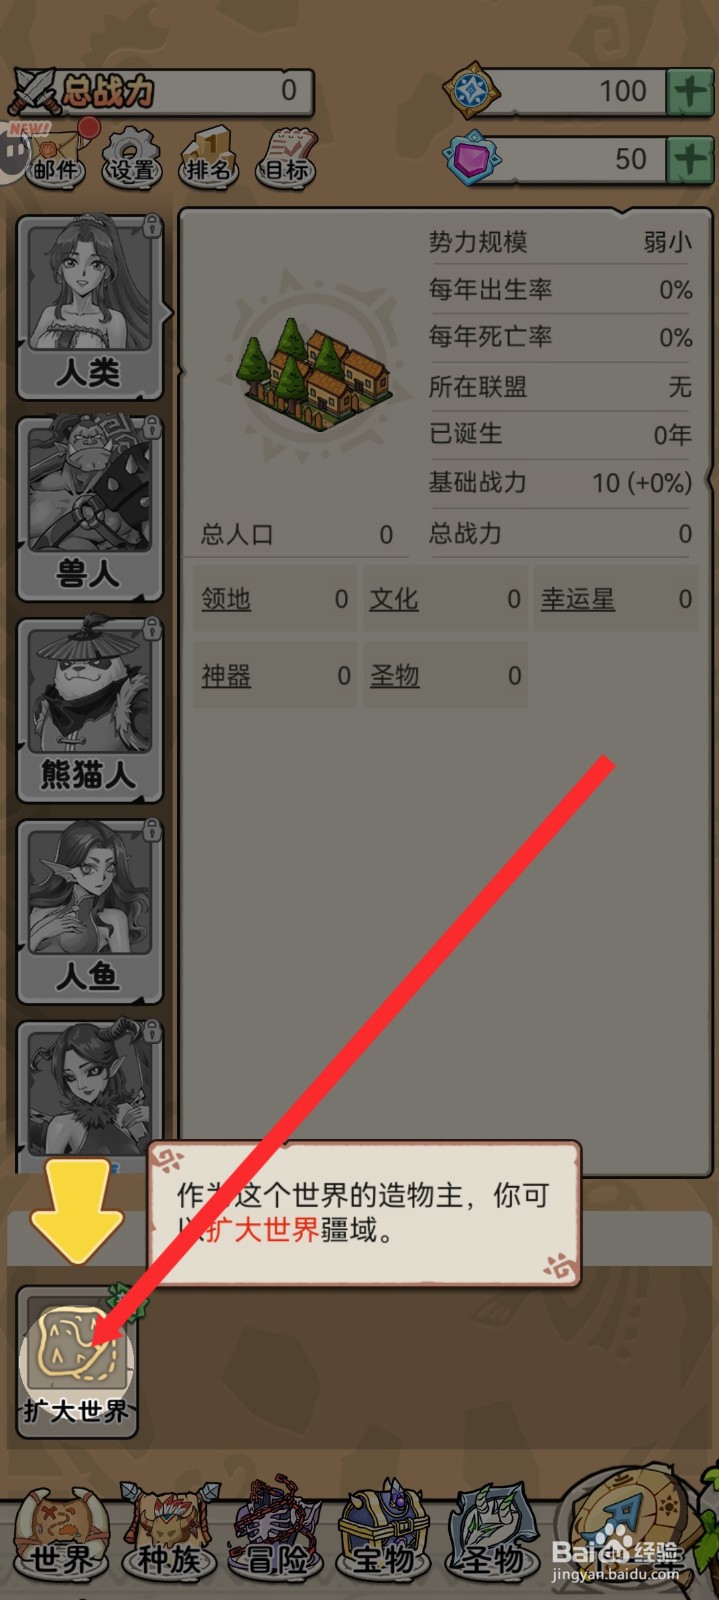The image size is (719, 1600).
Task: Select the 熊猫人 panda race card
Action: coord(90,709)
